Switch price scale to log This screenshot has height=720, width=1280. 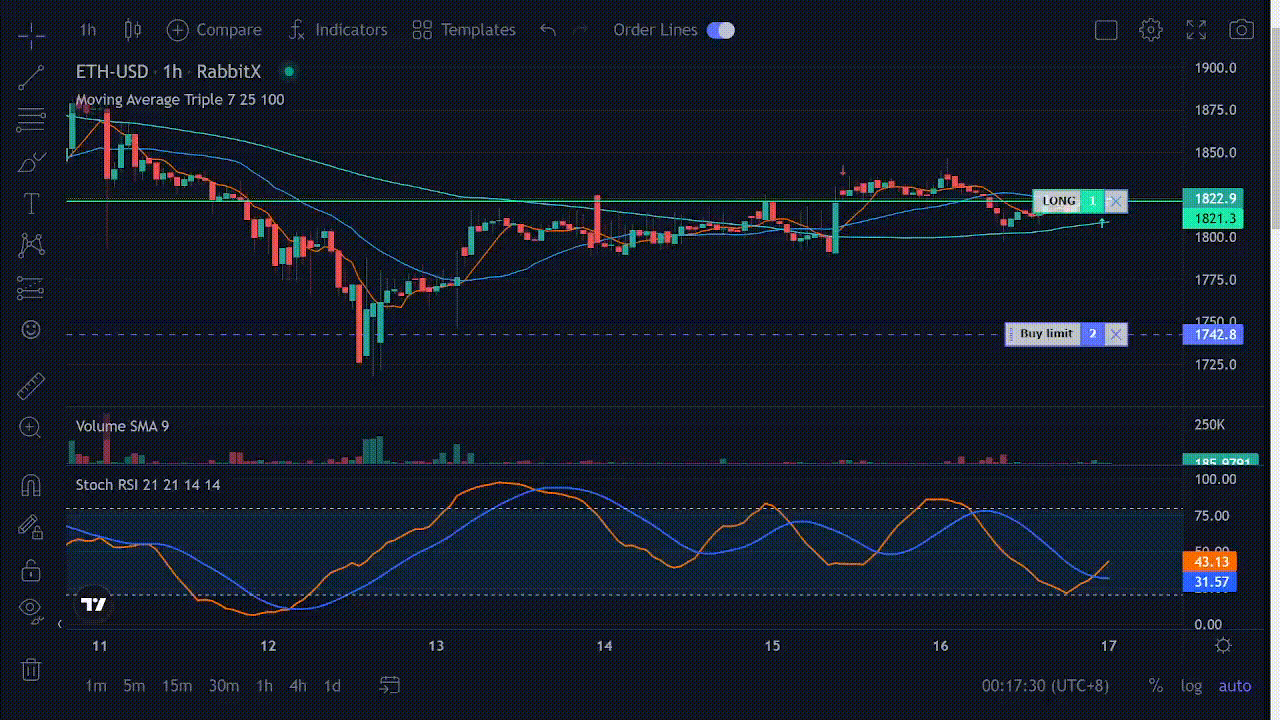pyautogui.click(x=1191, y=686)
